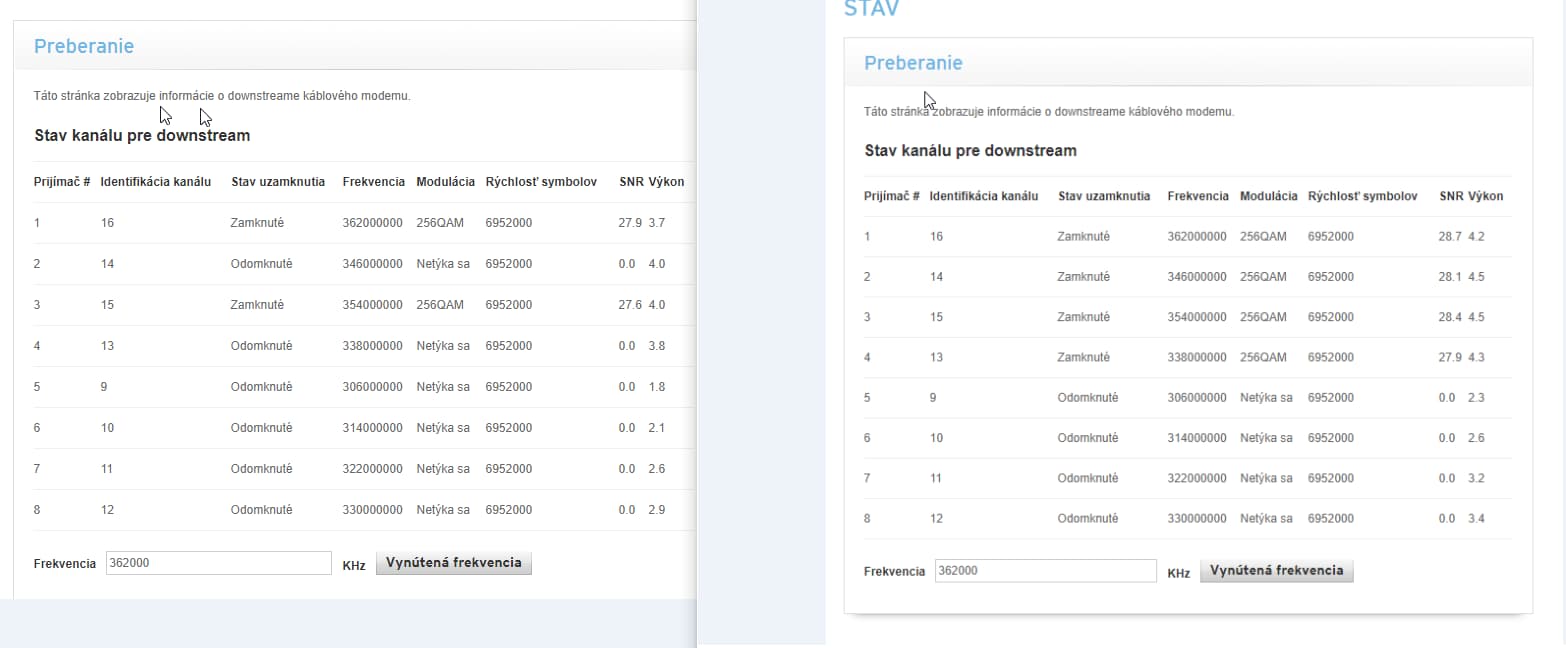1566x648 pixels.
Task: Click 'Odomknuté' status for channel 14 in left panel
Action: (x=262, y=264)
